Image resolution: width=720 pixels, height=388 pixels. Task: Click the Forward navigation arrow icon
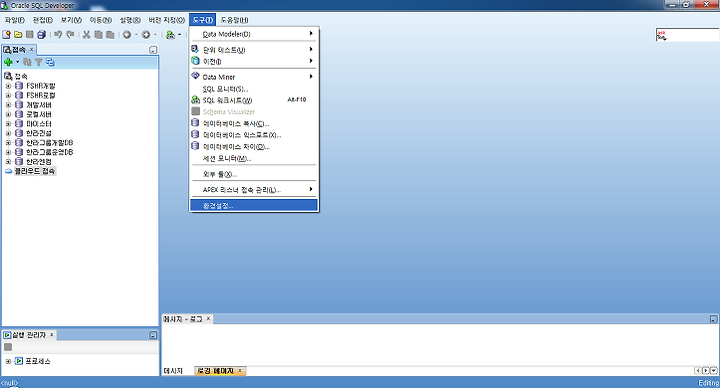coord(146,34)
